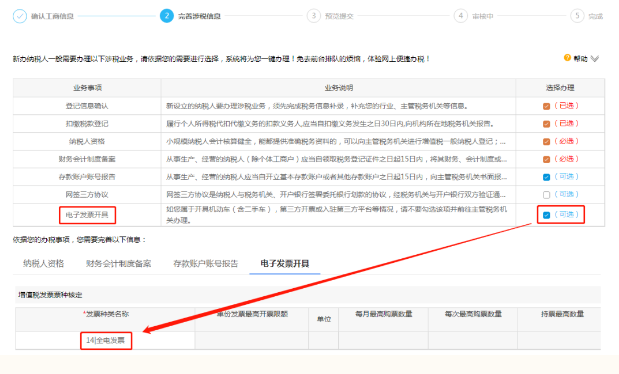Click the 业务事项 column header
Viewport: 619px width, 374px height.
coord(87,88)
